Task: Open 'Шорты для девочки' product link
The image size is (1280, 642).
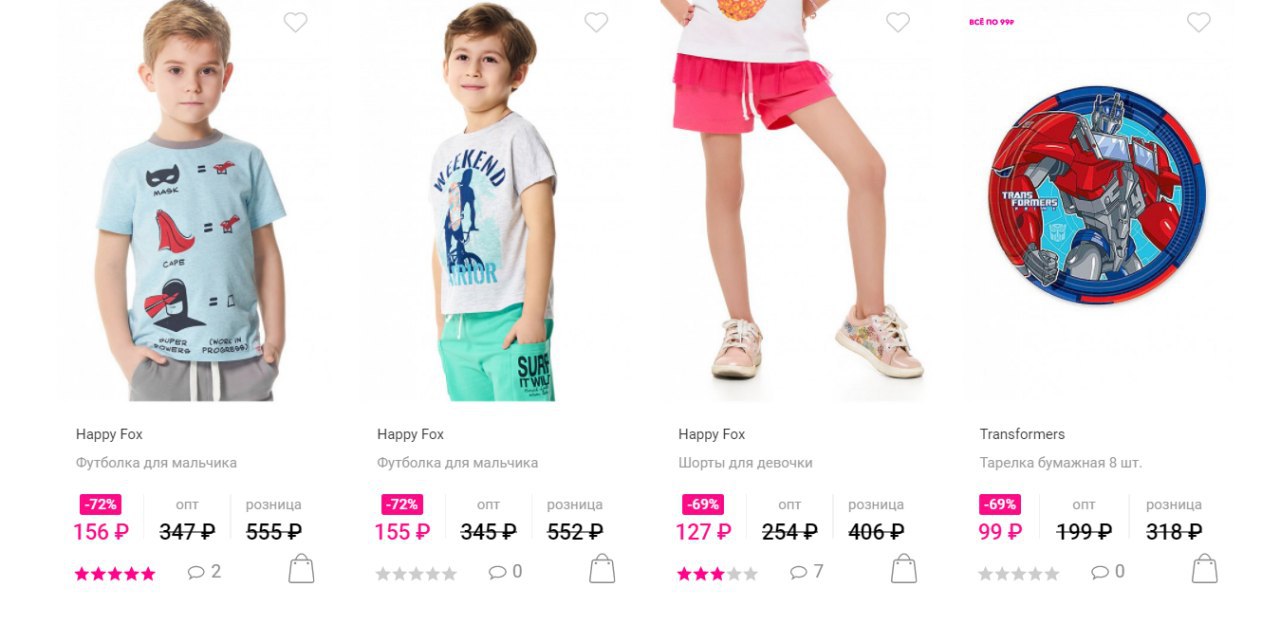Action: tap(745, 463)
